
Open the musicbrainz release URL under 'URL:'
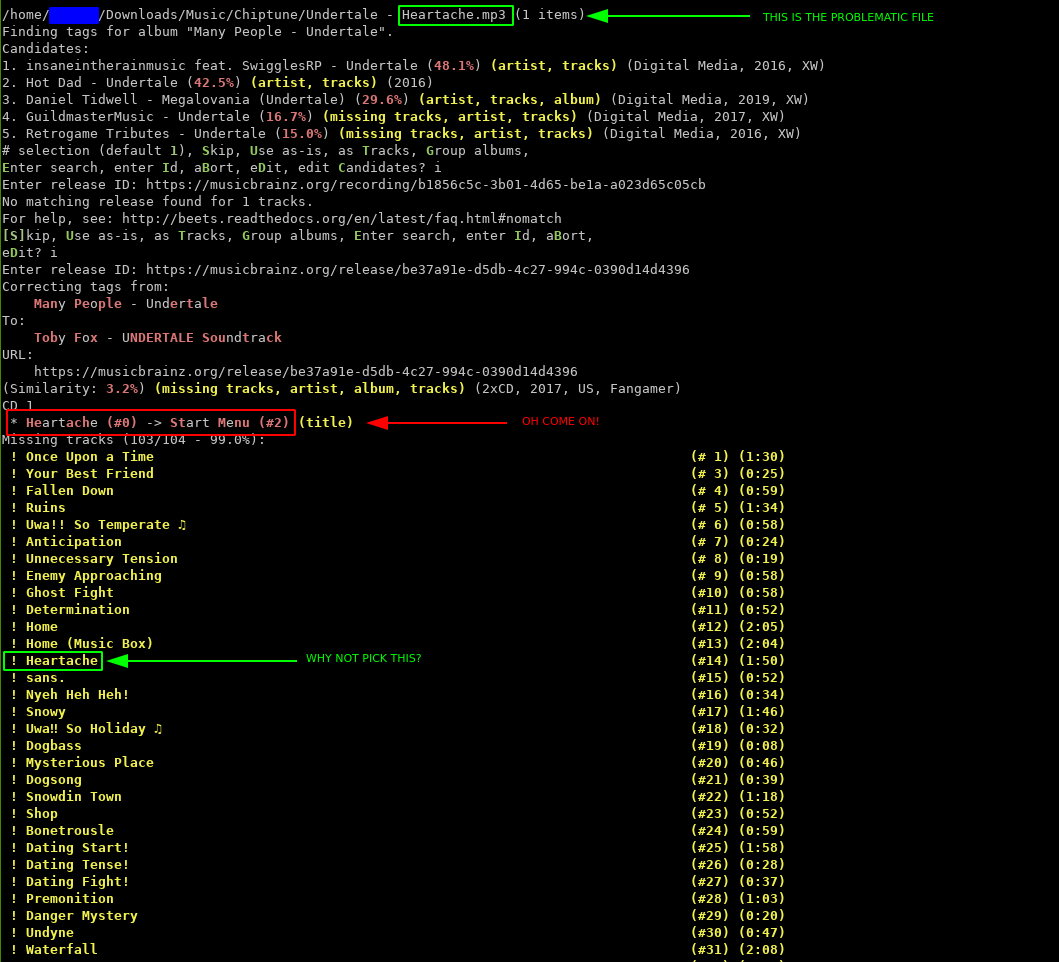(x=305, y=372)
